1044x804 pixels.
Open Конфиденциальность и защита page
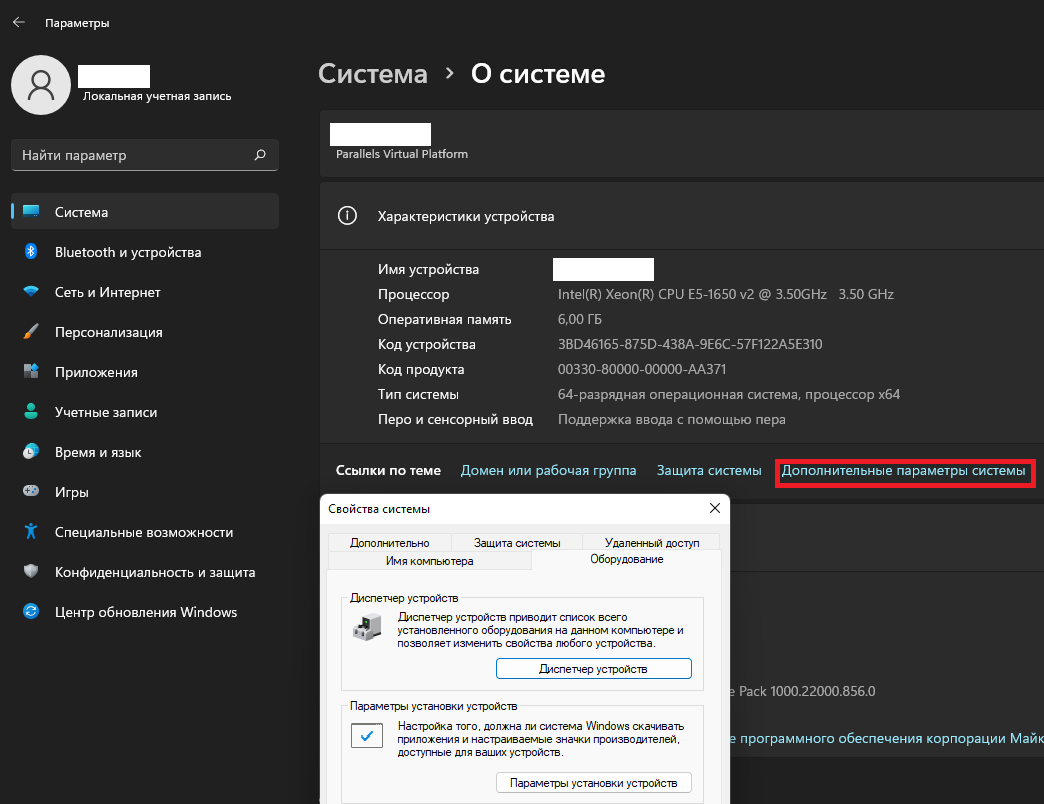154,572
